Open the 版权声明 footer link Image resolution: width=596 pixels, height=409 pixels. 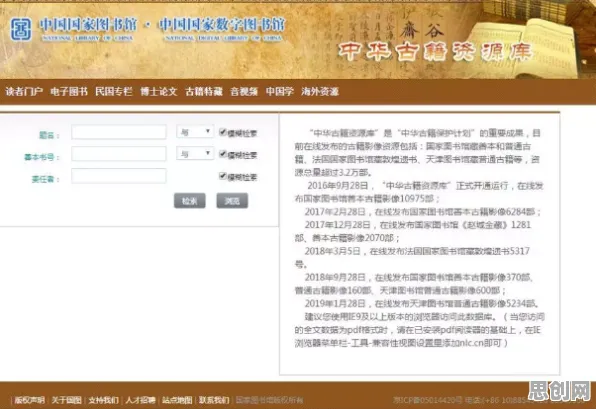point(30,400)
